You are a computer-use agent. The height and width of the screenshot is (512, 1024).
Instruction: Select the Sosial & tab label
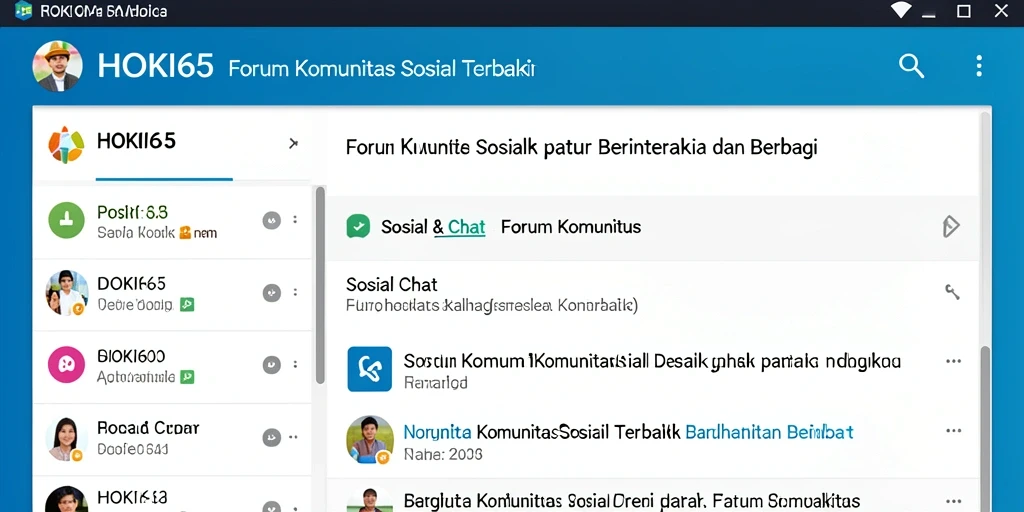point(413,227)
